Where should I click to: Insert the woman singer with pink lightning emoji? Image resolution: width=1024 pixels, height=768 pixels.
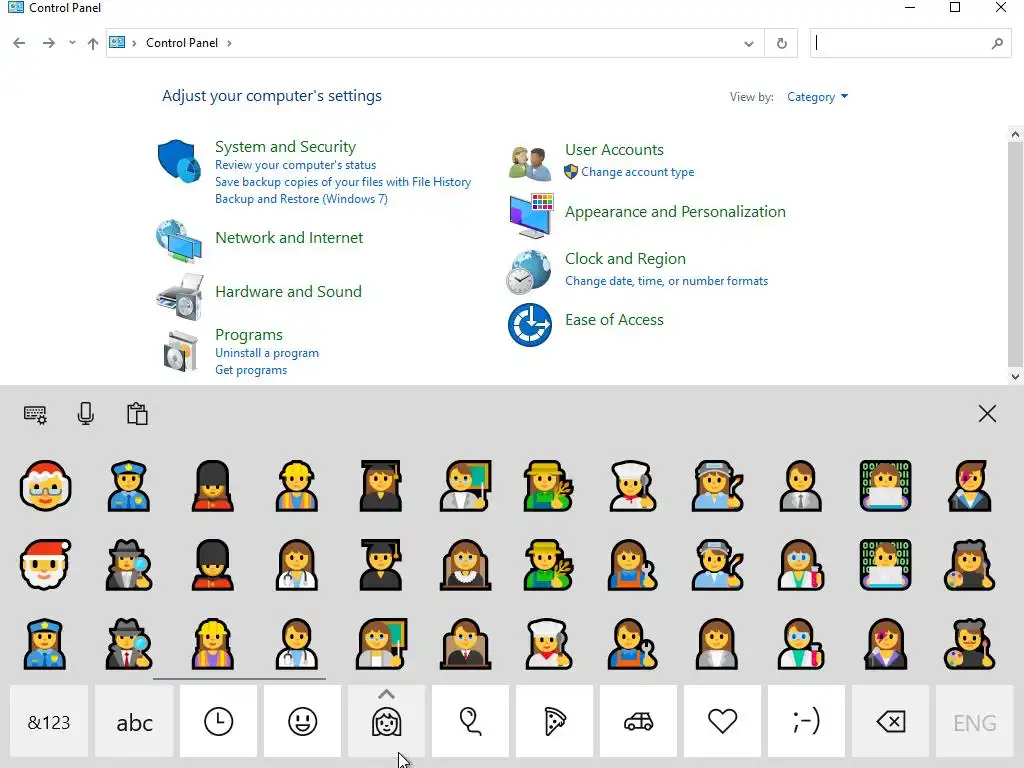click(x=885, y=644)
